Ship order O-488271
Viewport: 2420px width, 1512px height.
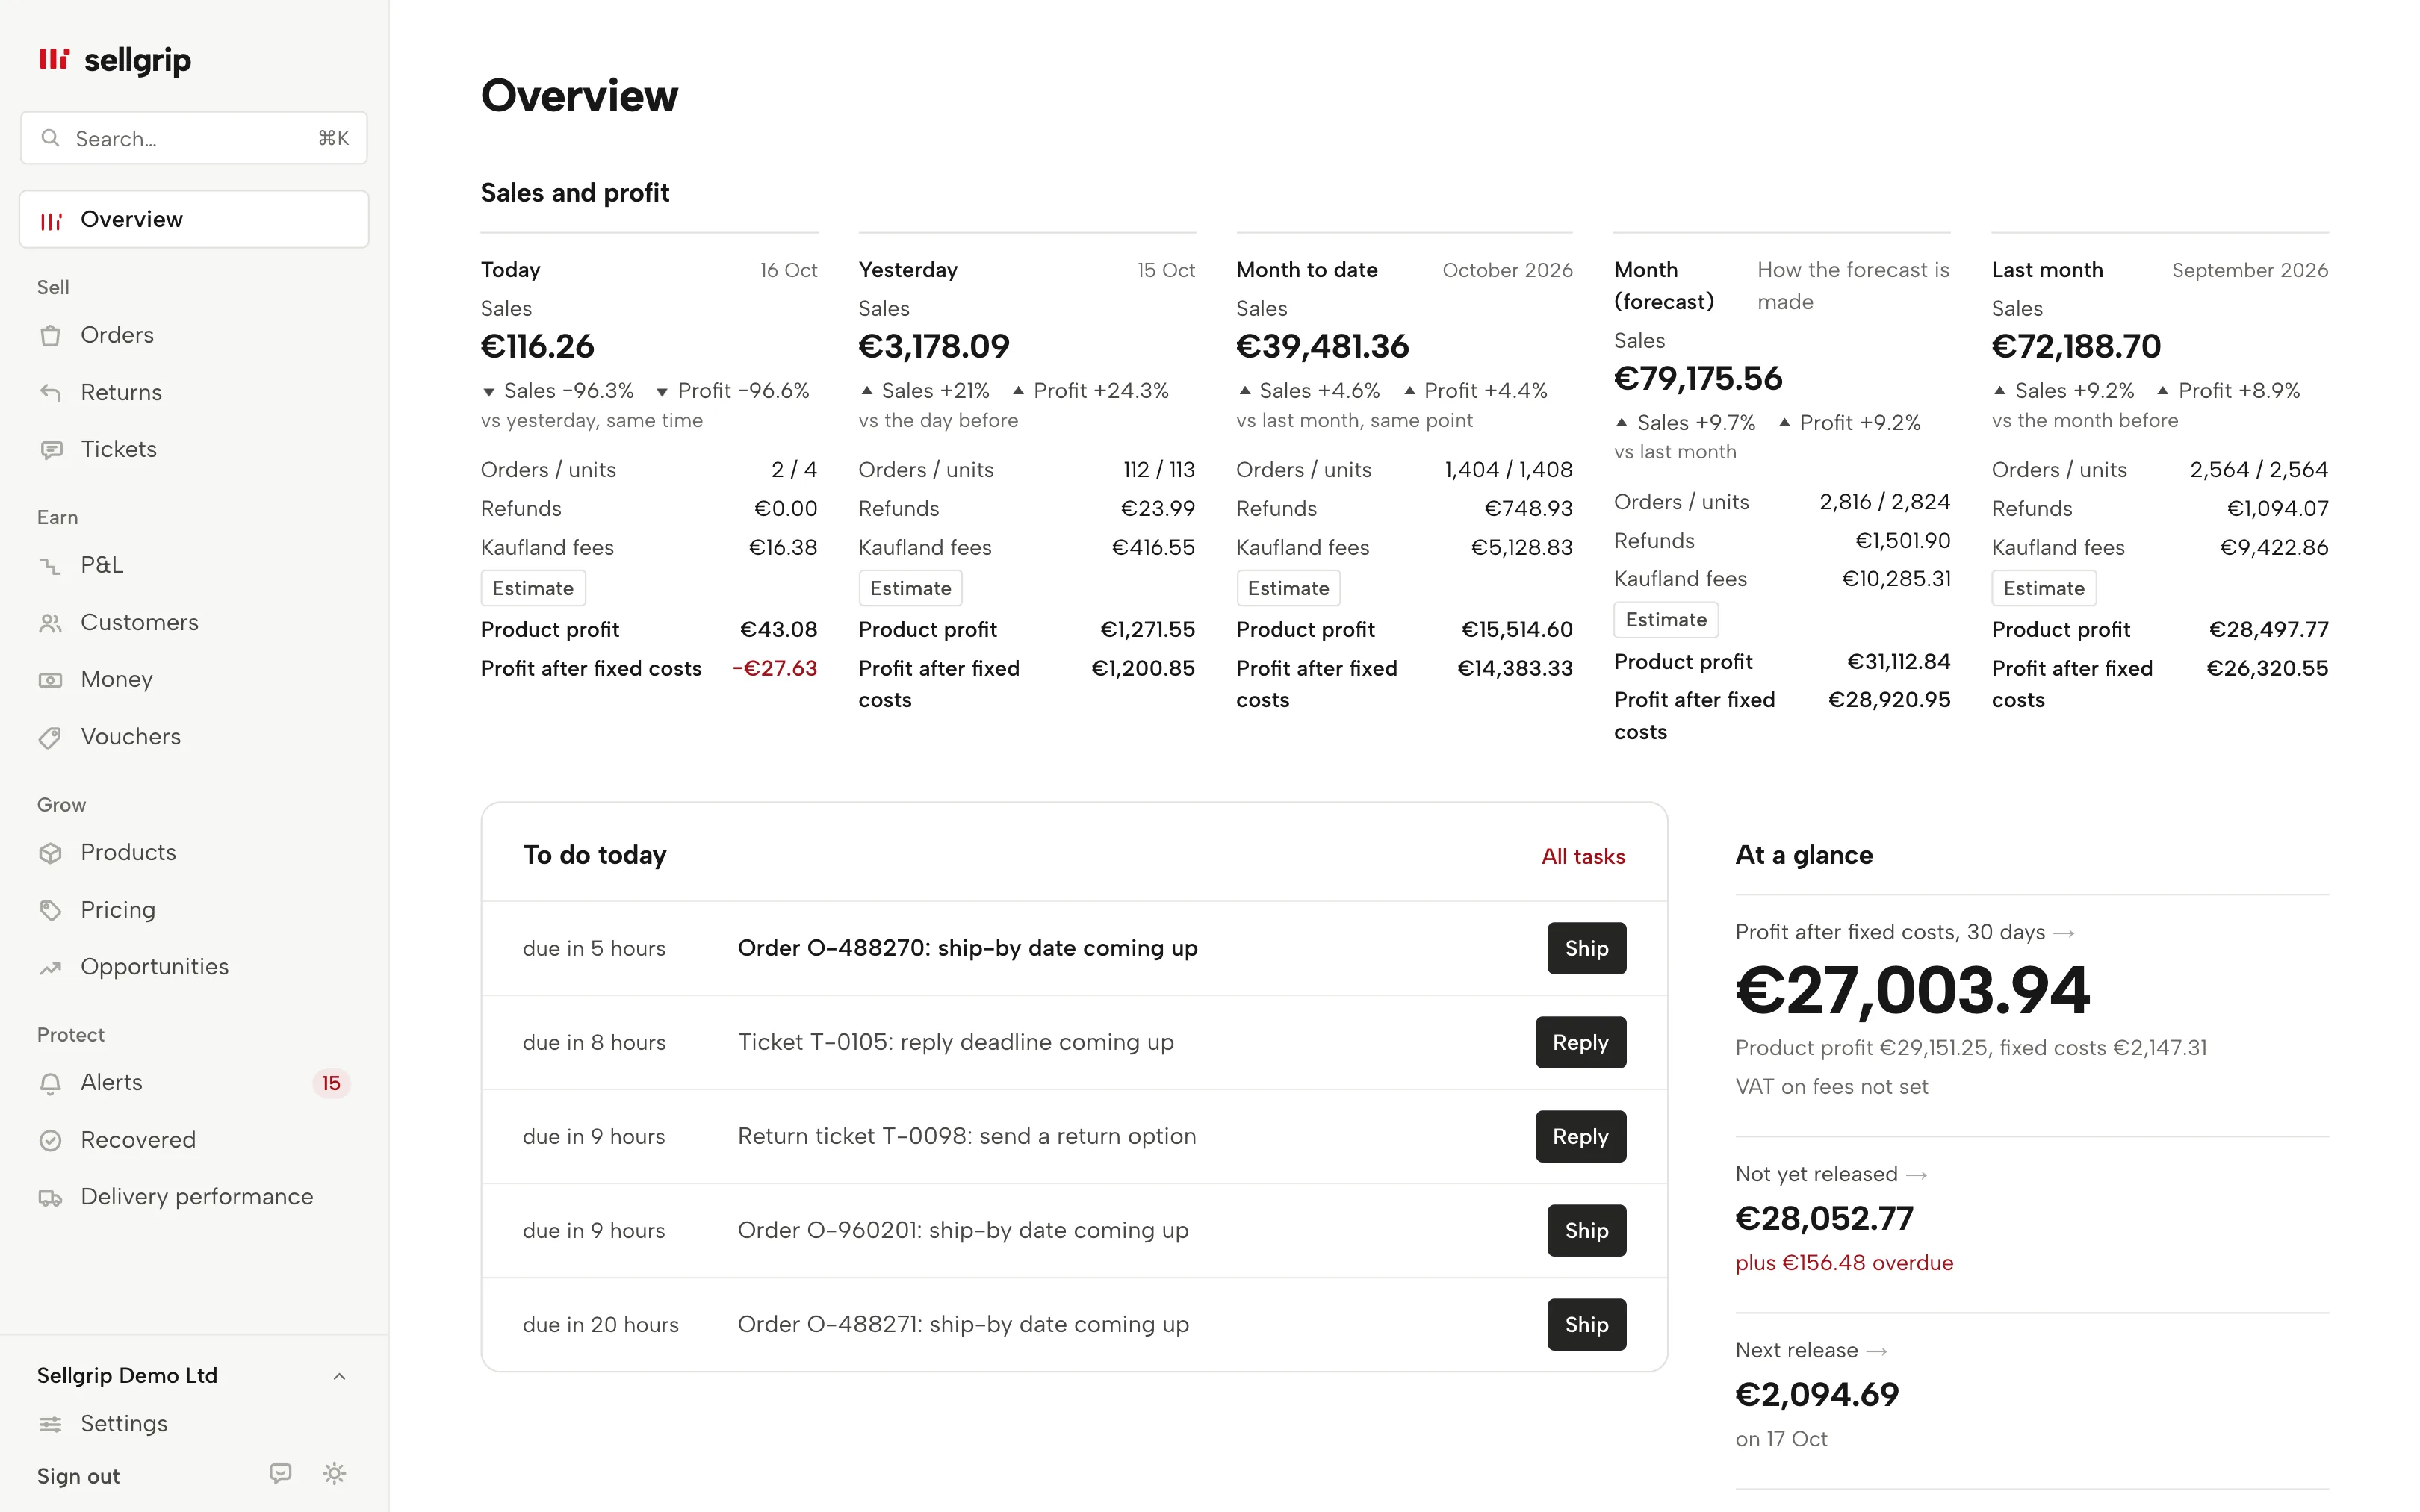point(1586,1324)
